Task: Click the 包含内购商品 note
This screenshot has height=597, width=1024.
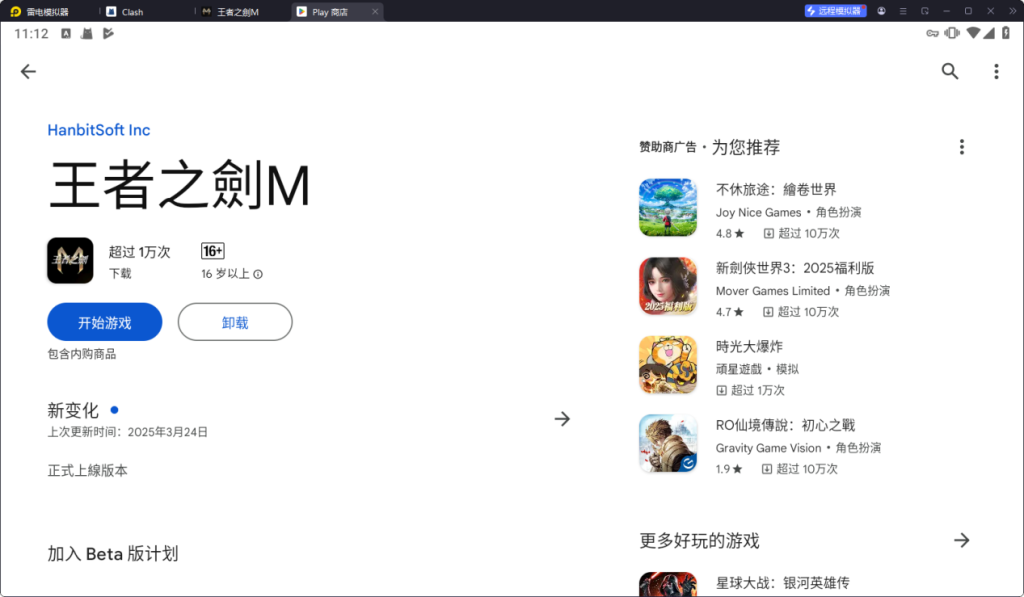Action: click(82, 354)
